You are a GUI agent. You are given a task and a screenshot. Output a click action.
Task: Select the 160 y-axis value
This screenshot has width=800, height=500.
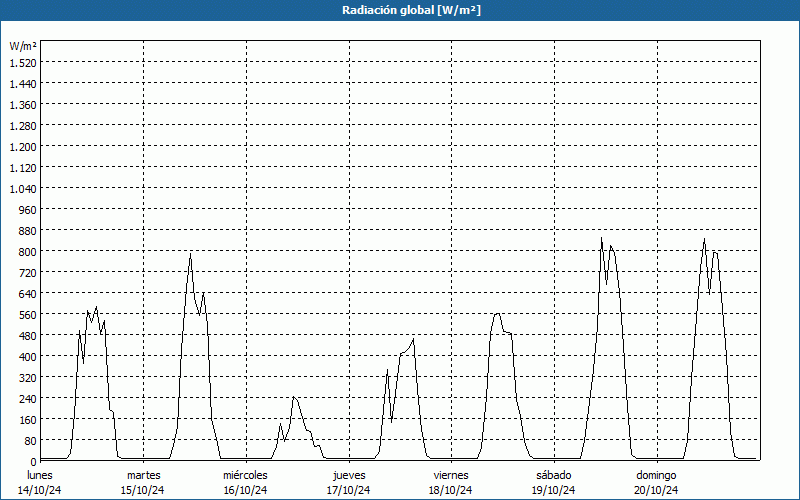click(28, 420)
